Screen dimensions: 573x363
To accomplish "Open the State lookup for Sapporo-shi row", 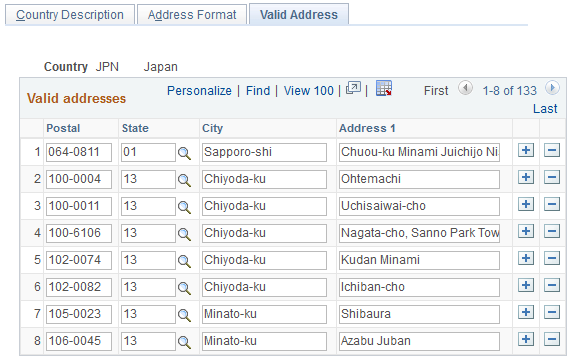I will pyautogui.click(x=184, y=153).
